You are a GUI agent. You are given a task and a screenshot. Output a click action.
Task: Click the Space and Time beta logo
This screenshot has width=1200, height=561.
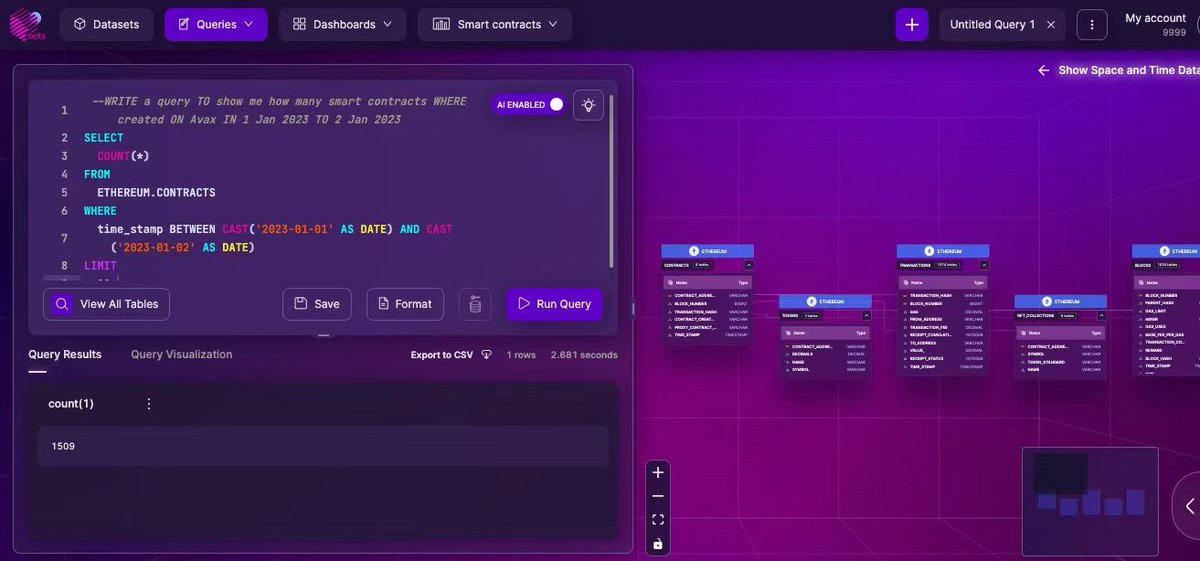tap(25, 24)
